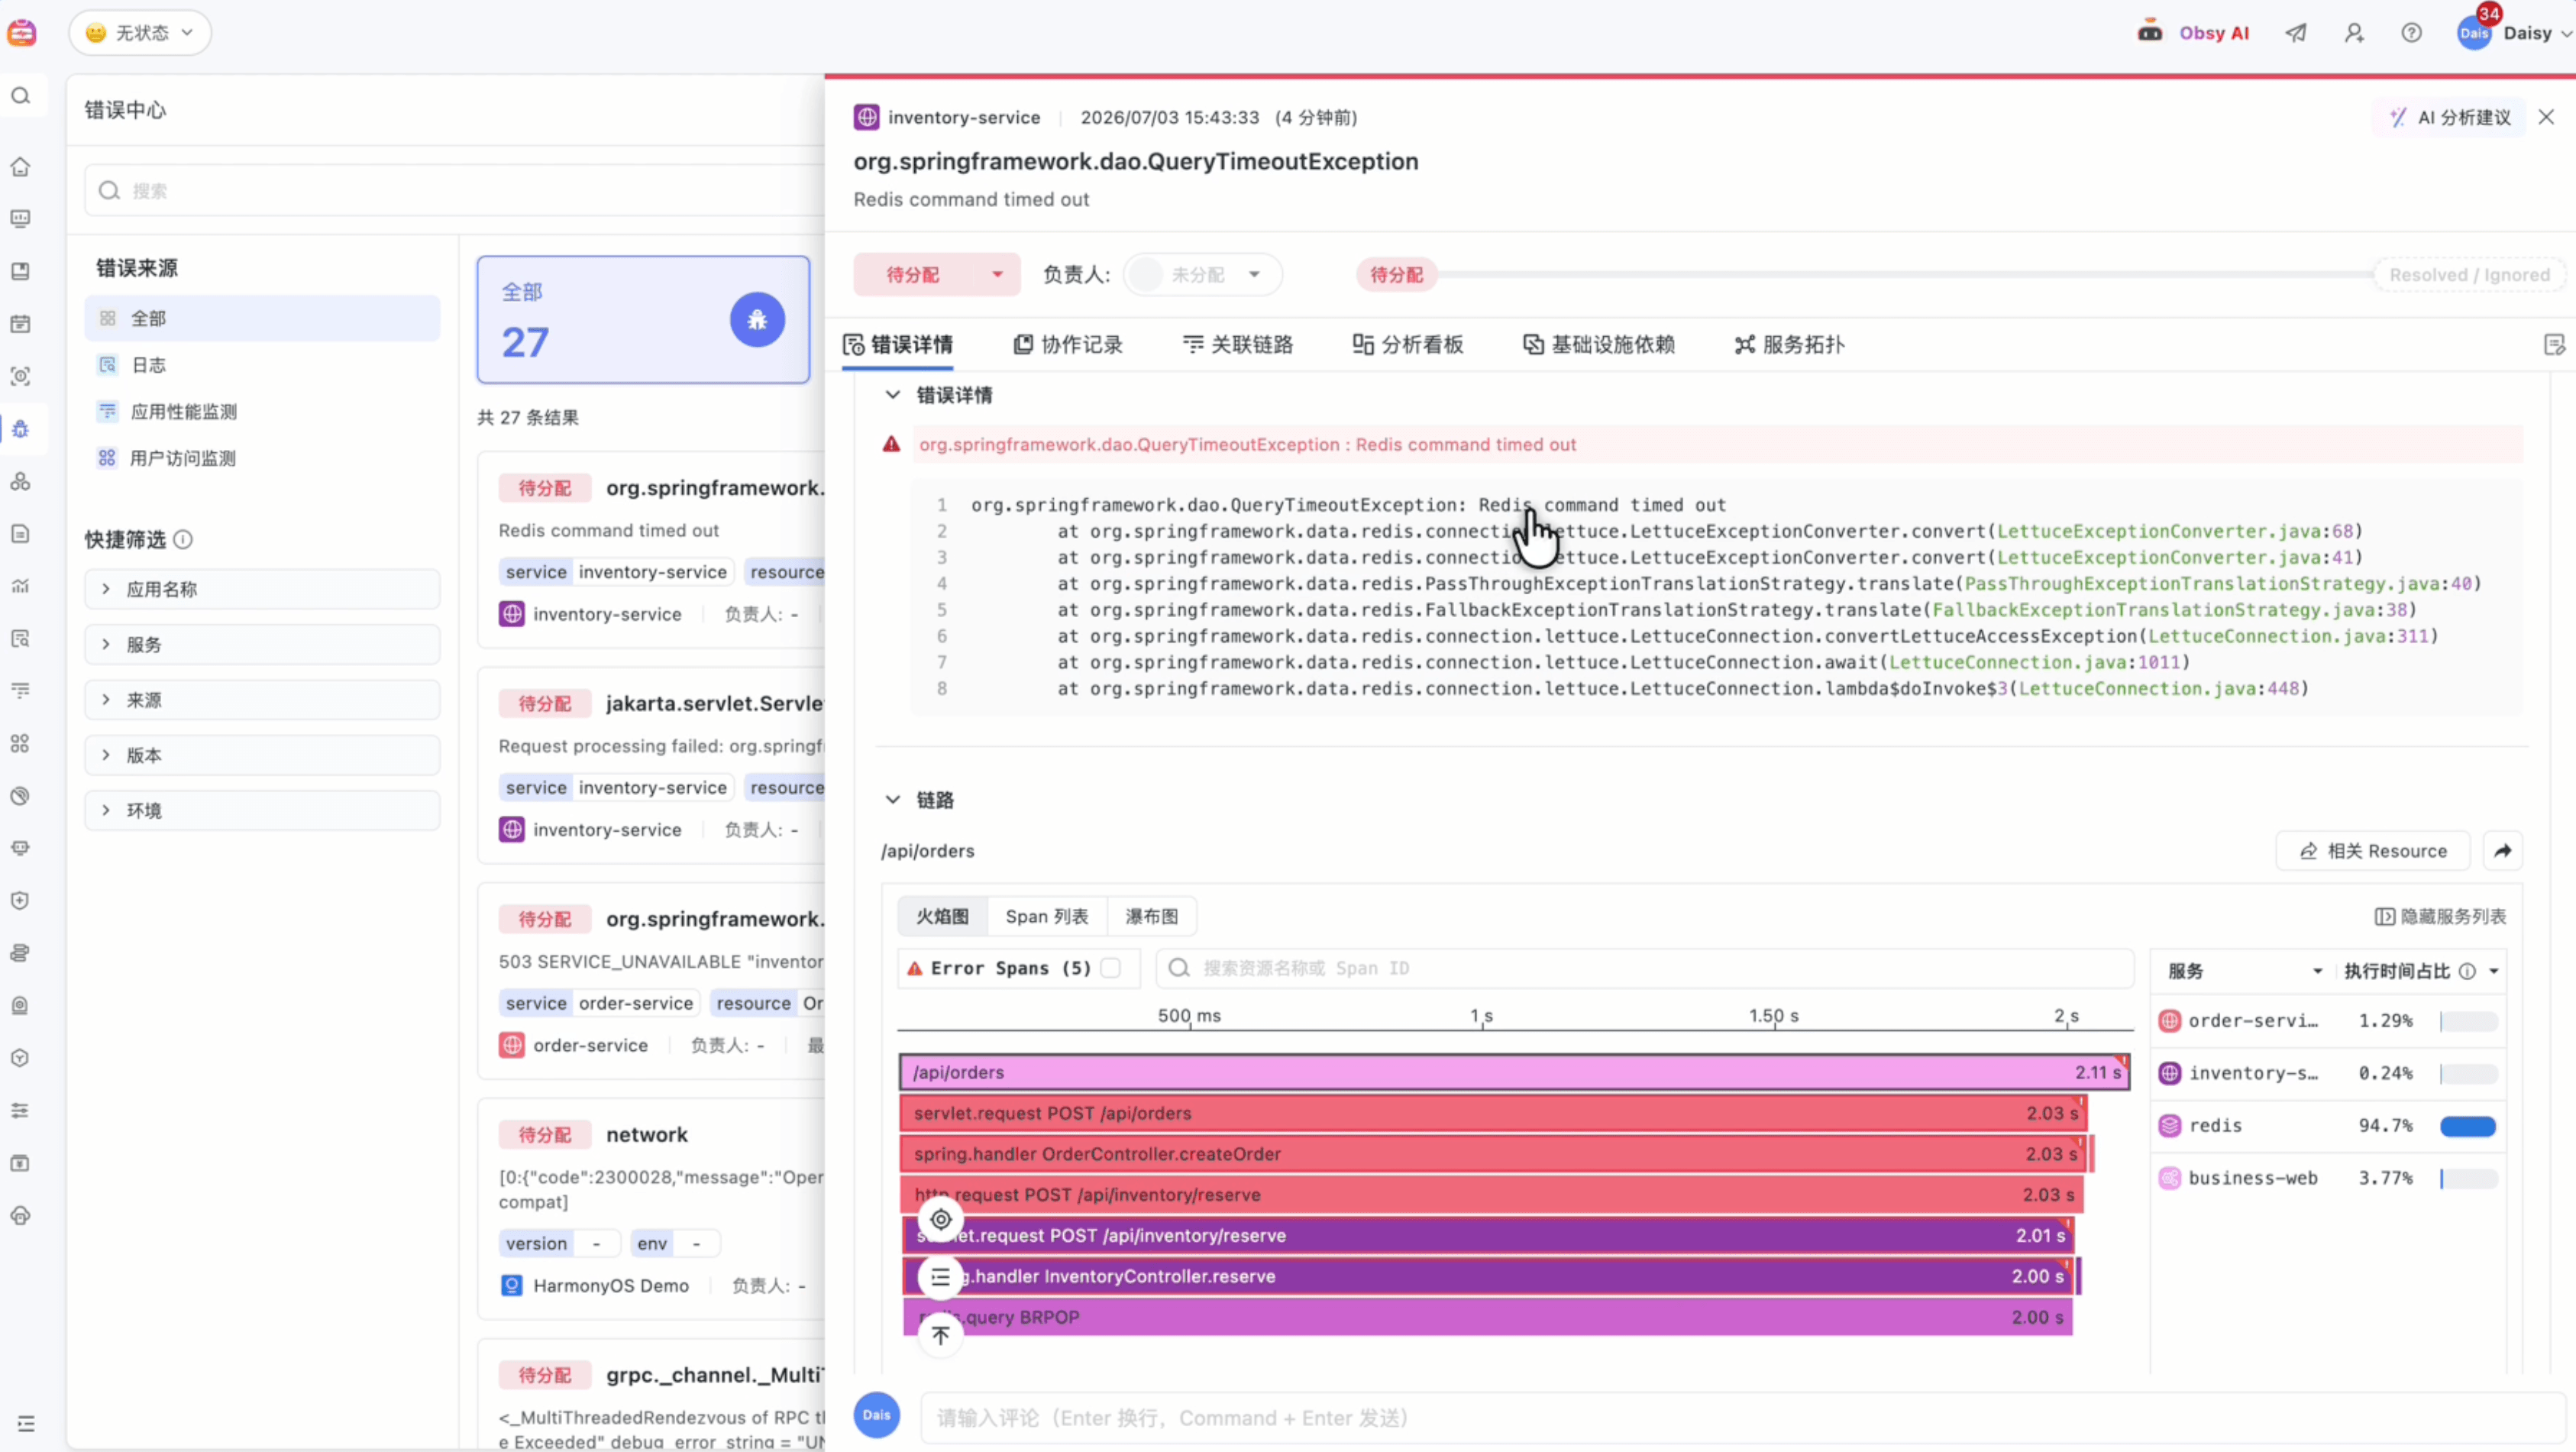Click the /api/orders flame graph span
This screenshot has width=2576, height=1452.
1514,1072
